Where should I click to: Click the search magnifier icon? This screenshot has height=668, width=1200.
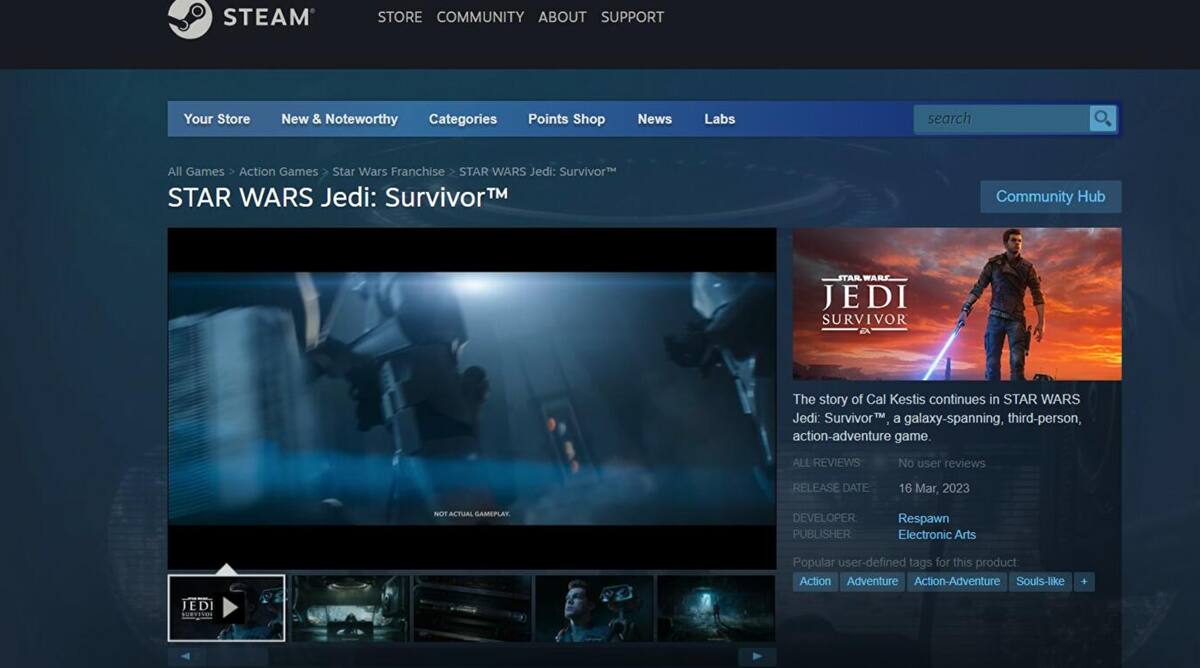[x=1102, y=119]
